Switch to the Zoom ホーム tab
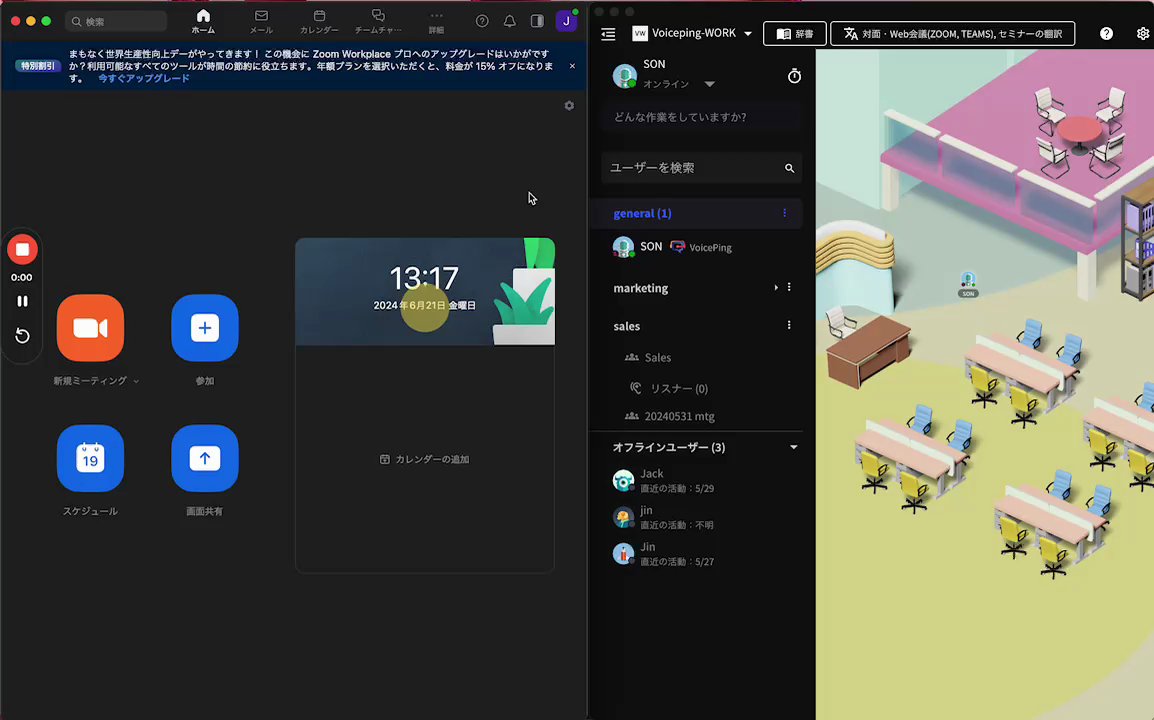Image resolution: width=1154 pixels, height=720 pixels. tap(203, 21)
